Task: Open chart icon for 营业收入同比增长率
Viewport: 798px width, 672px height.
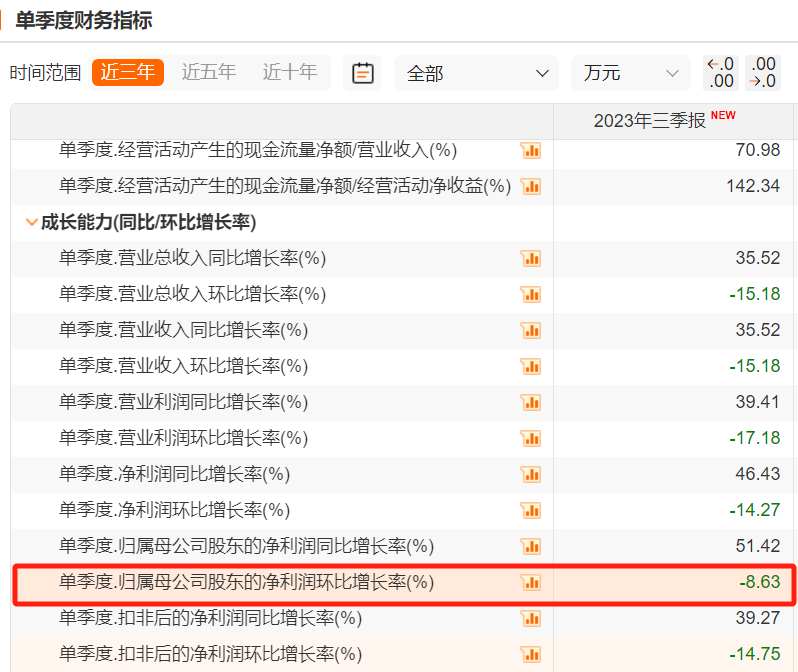Action: click(531, 330)
